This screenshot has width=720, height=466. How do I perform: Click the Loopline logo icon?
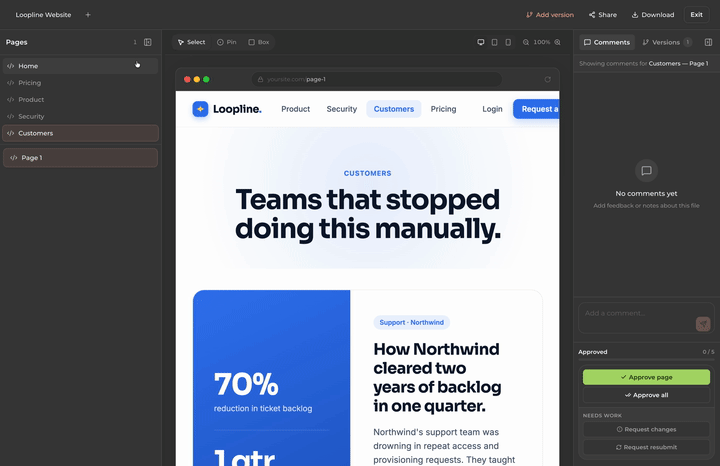(200, 109)
